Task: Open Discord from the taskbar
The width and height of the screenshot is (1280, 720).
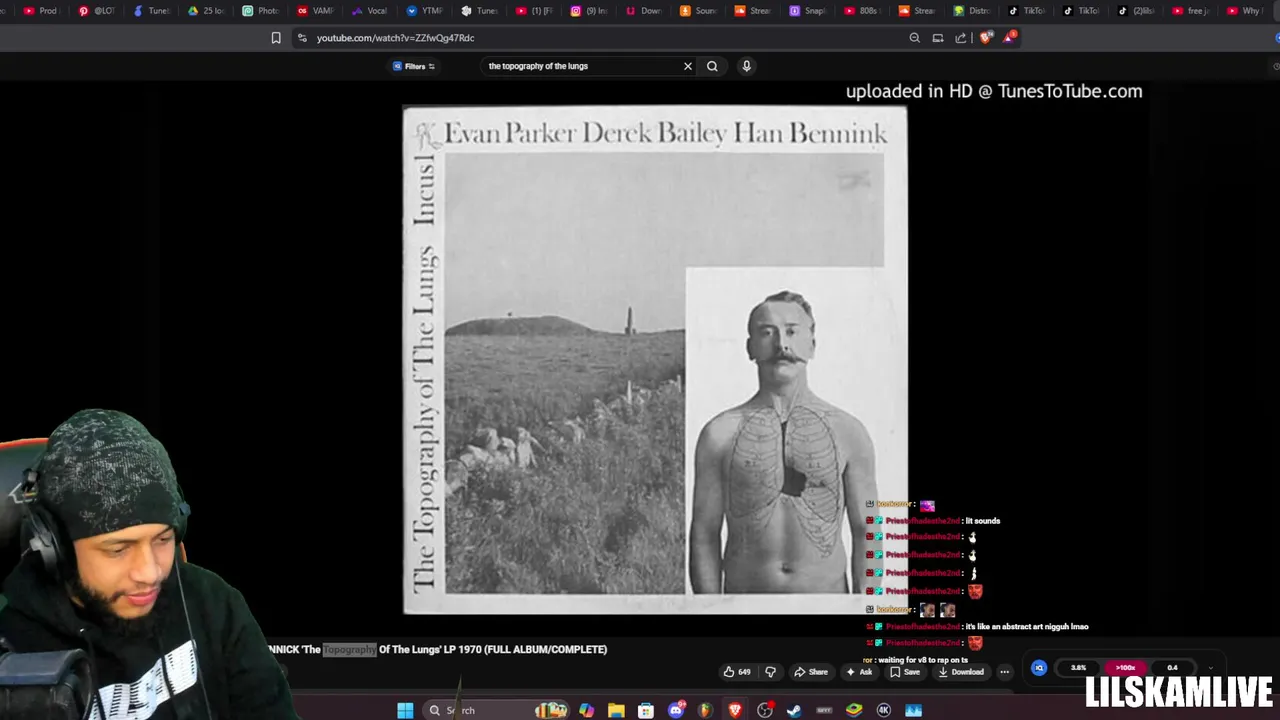Action: coord(676,710)
